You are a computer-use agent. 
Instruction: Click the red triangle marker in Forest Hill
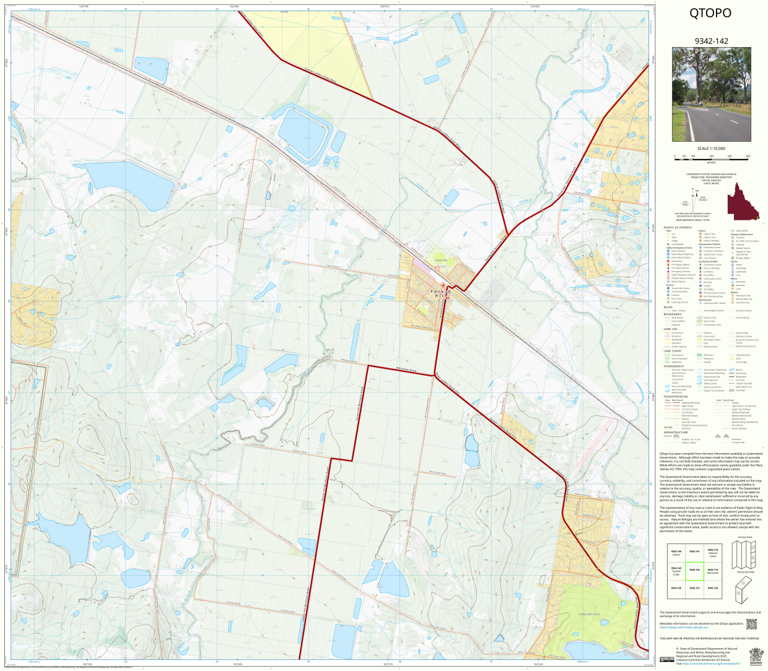[444, 286]
